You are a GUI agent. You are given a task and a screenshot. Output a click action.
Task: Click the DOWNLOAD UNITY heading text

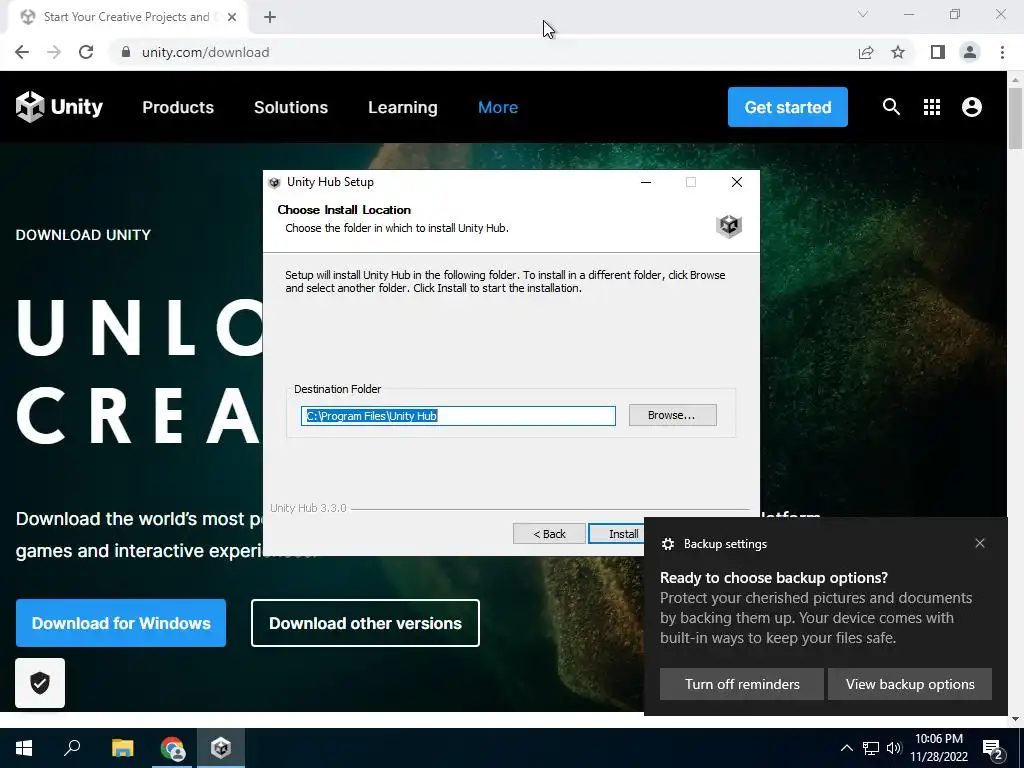click(83, 234)
